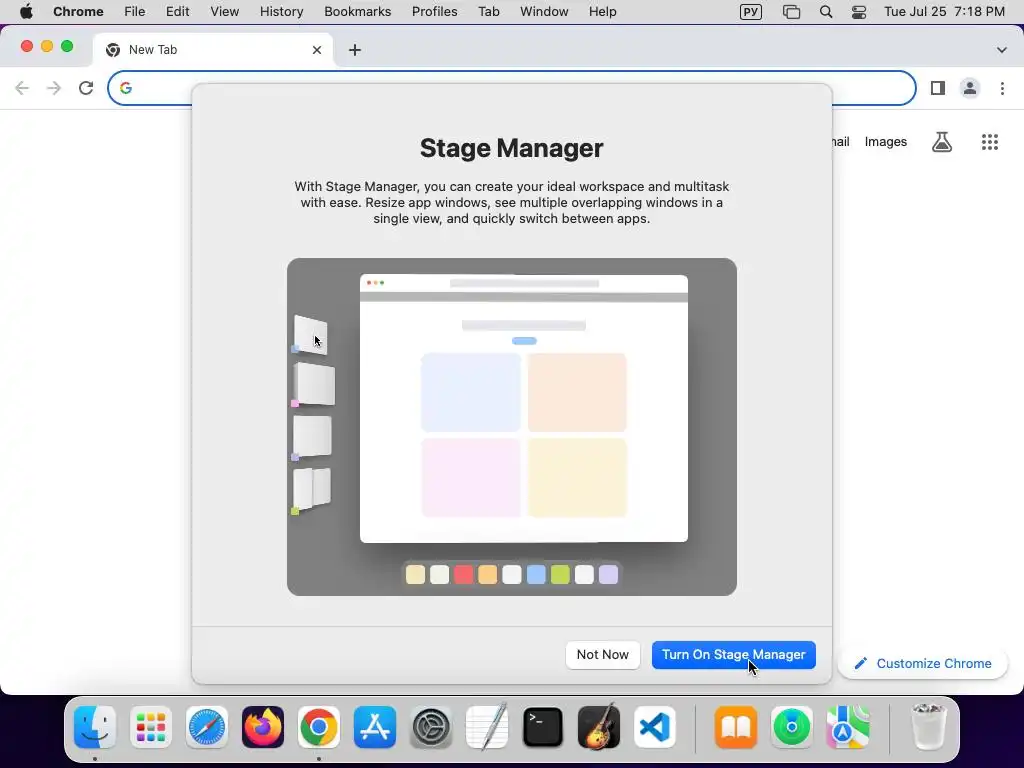
Task: Switch keyboard input source РУ
Action: [x=750, y=12]
